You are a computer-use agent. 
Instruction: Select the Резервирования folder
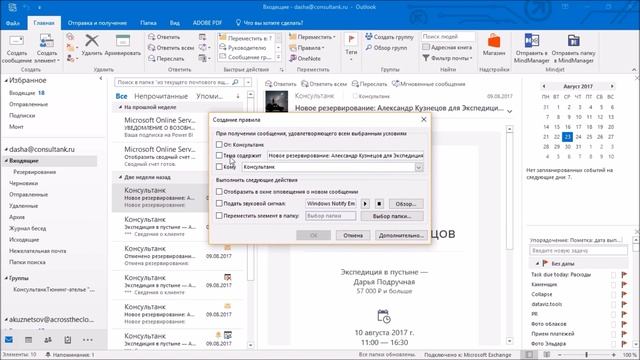tap(35, 172)
